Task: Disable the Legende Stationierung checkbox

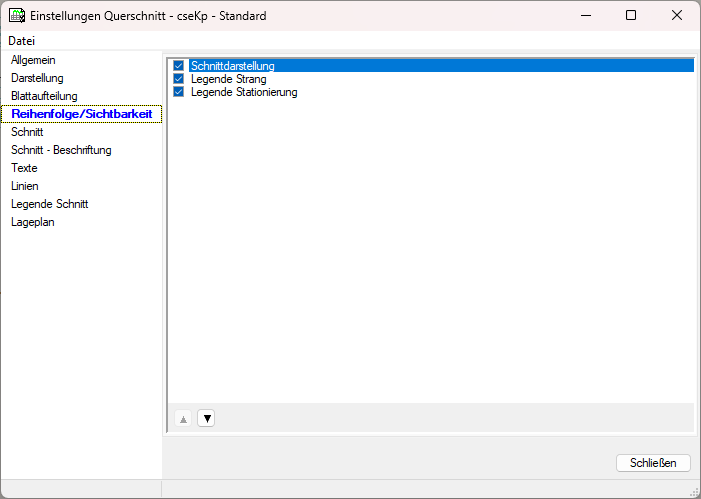Action: 179,92
